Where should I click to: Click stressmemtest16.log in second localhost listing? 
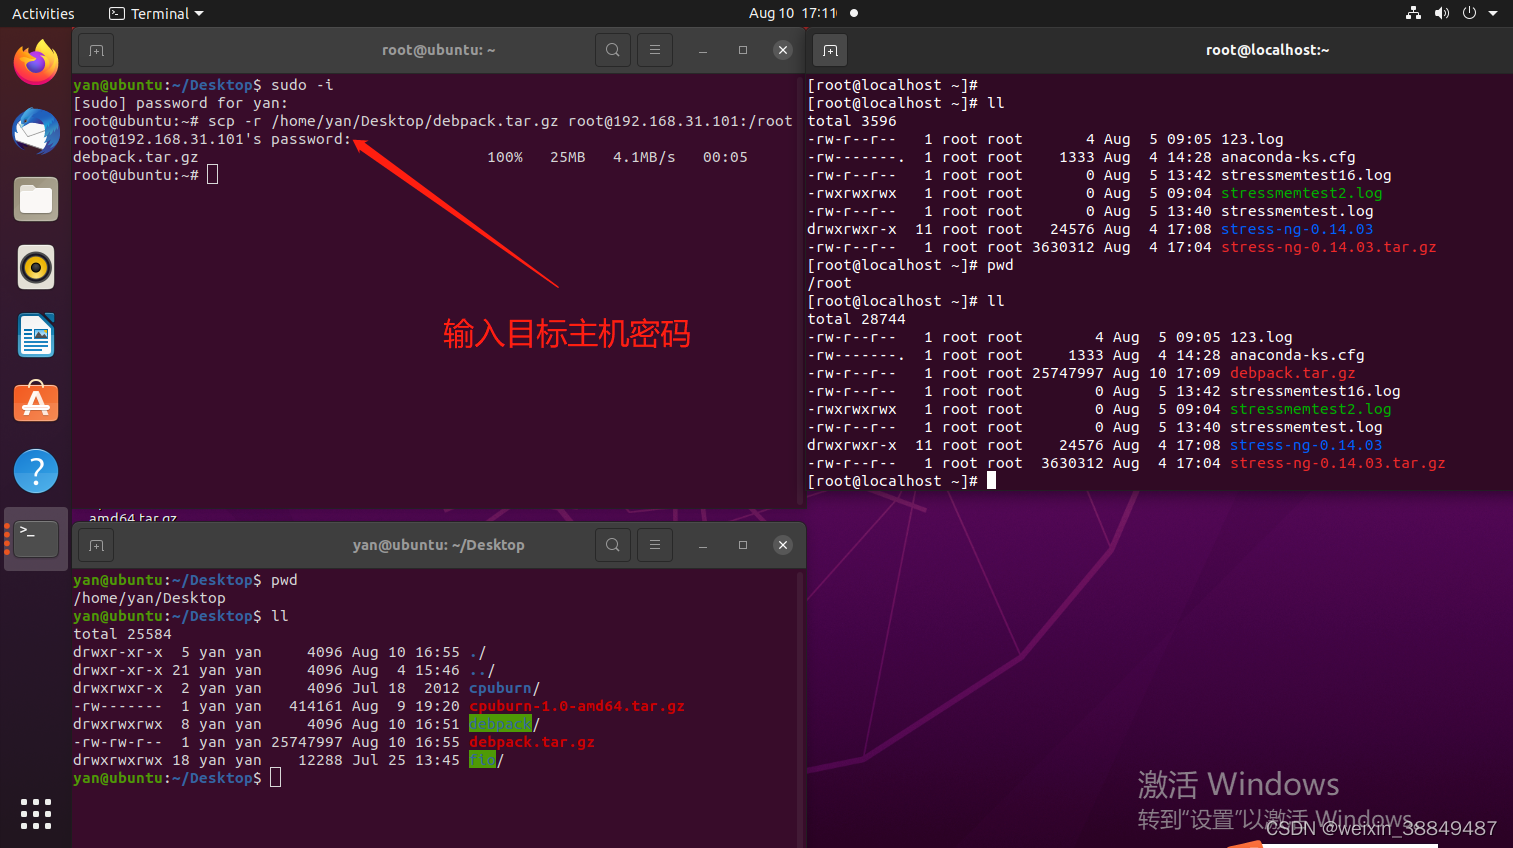pos(1315,391)
